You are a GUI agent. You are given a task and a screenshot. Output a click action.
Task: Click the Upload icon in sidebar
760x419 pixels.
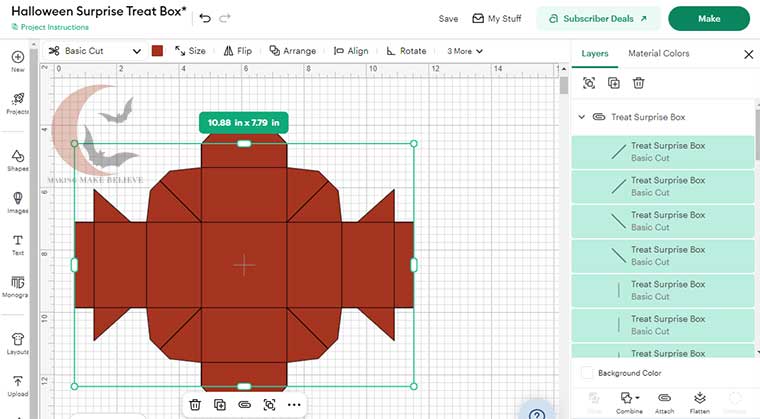(17, 386)
